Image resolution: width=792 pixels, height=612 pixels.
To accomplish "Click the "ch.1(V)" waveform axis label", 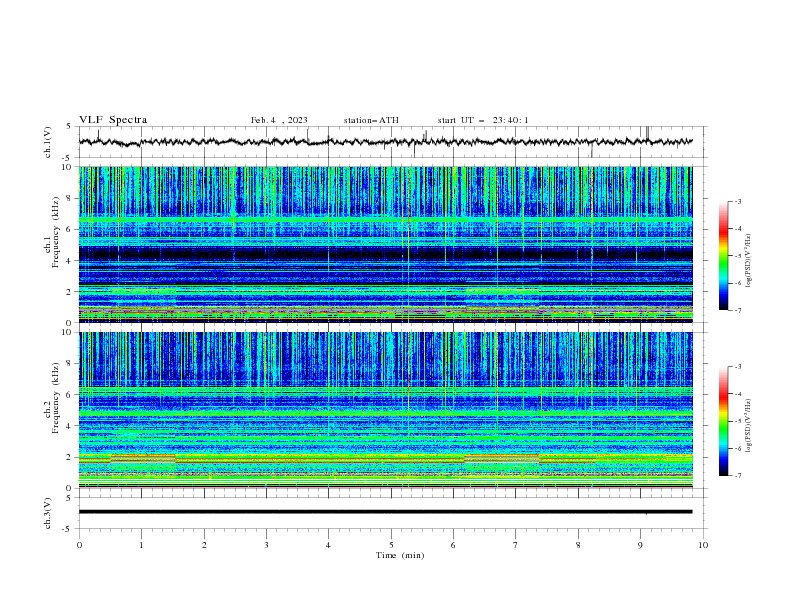I will [48, 142].
